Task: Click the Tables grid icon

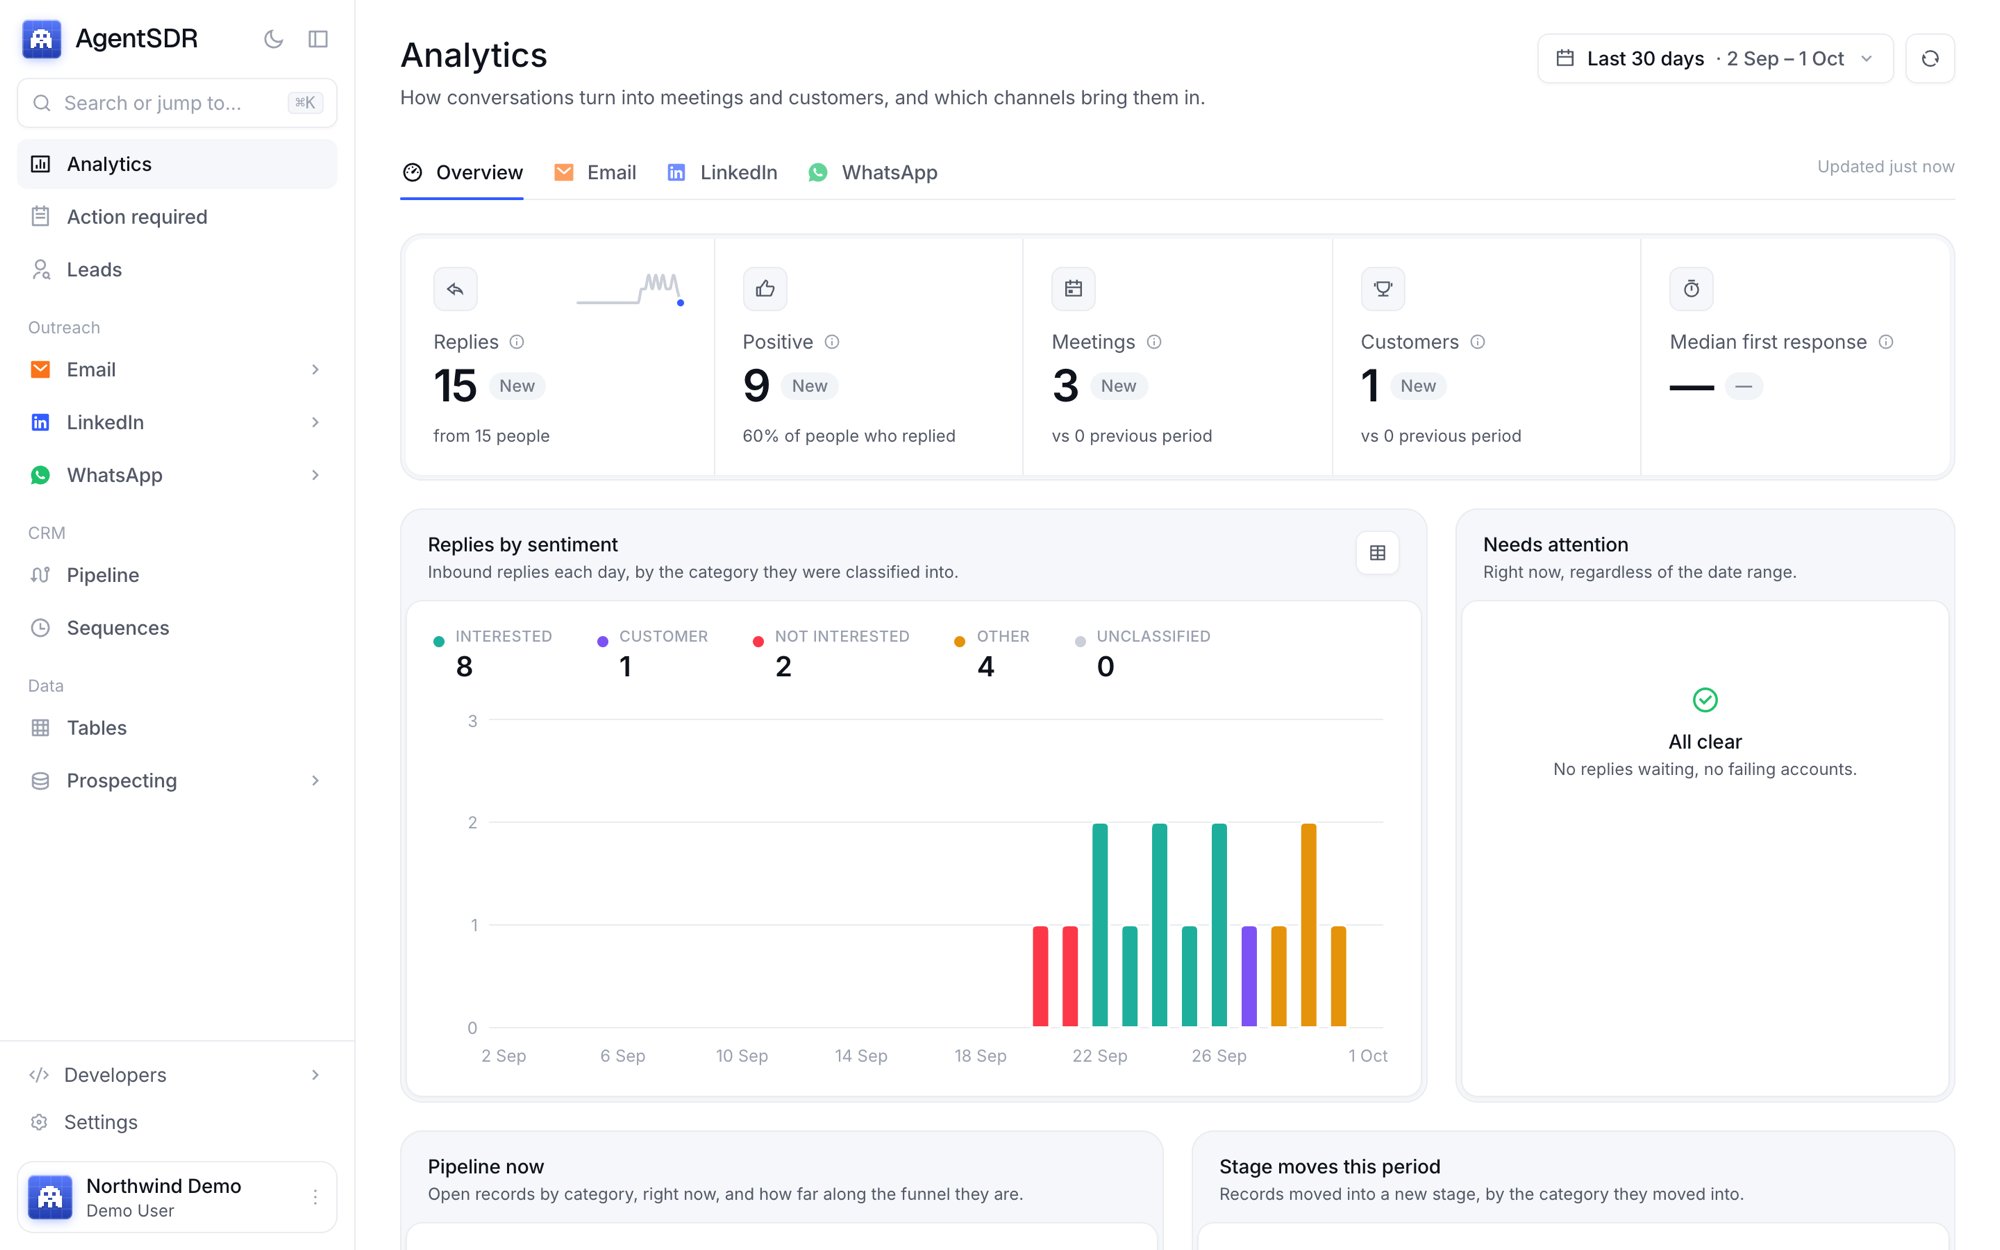Action: 40,728
